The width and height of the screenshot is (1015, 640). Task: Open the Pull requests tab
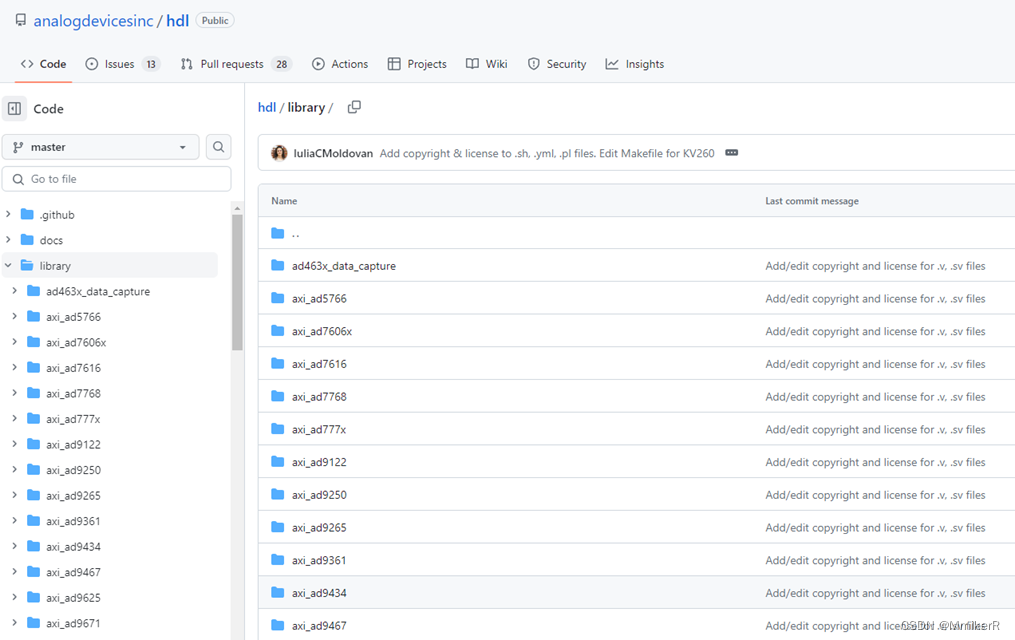pos(236,64)
